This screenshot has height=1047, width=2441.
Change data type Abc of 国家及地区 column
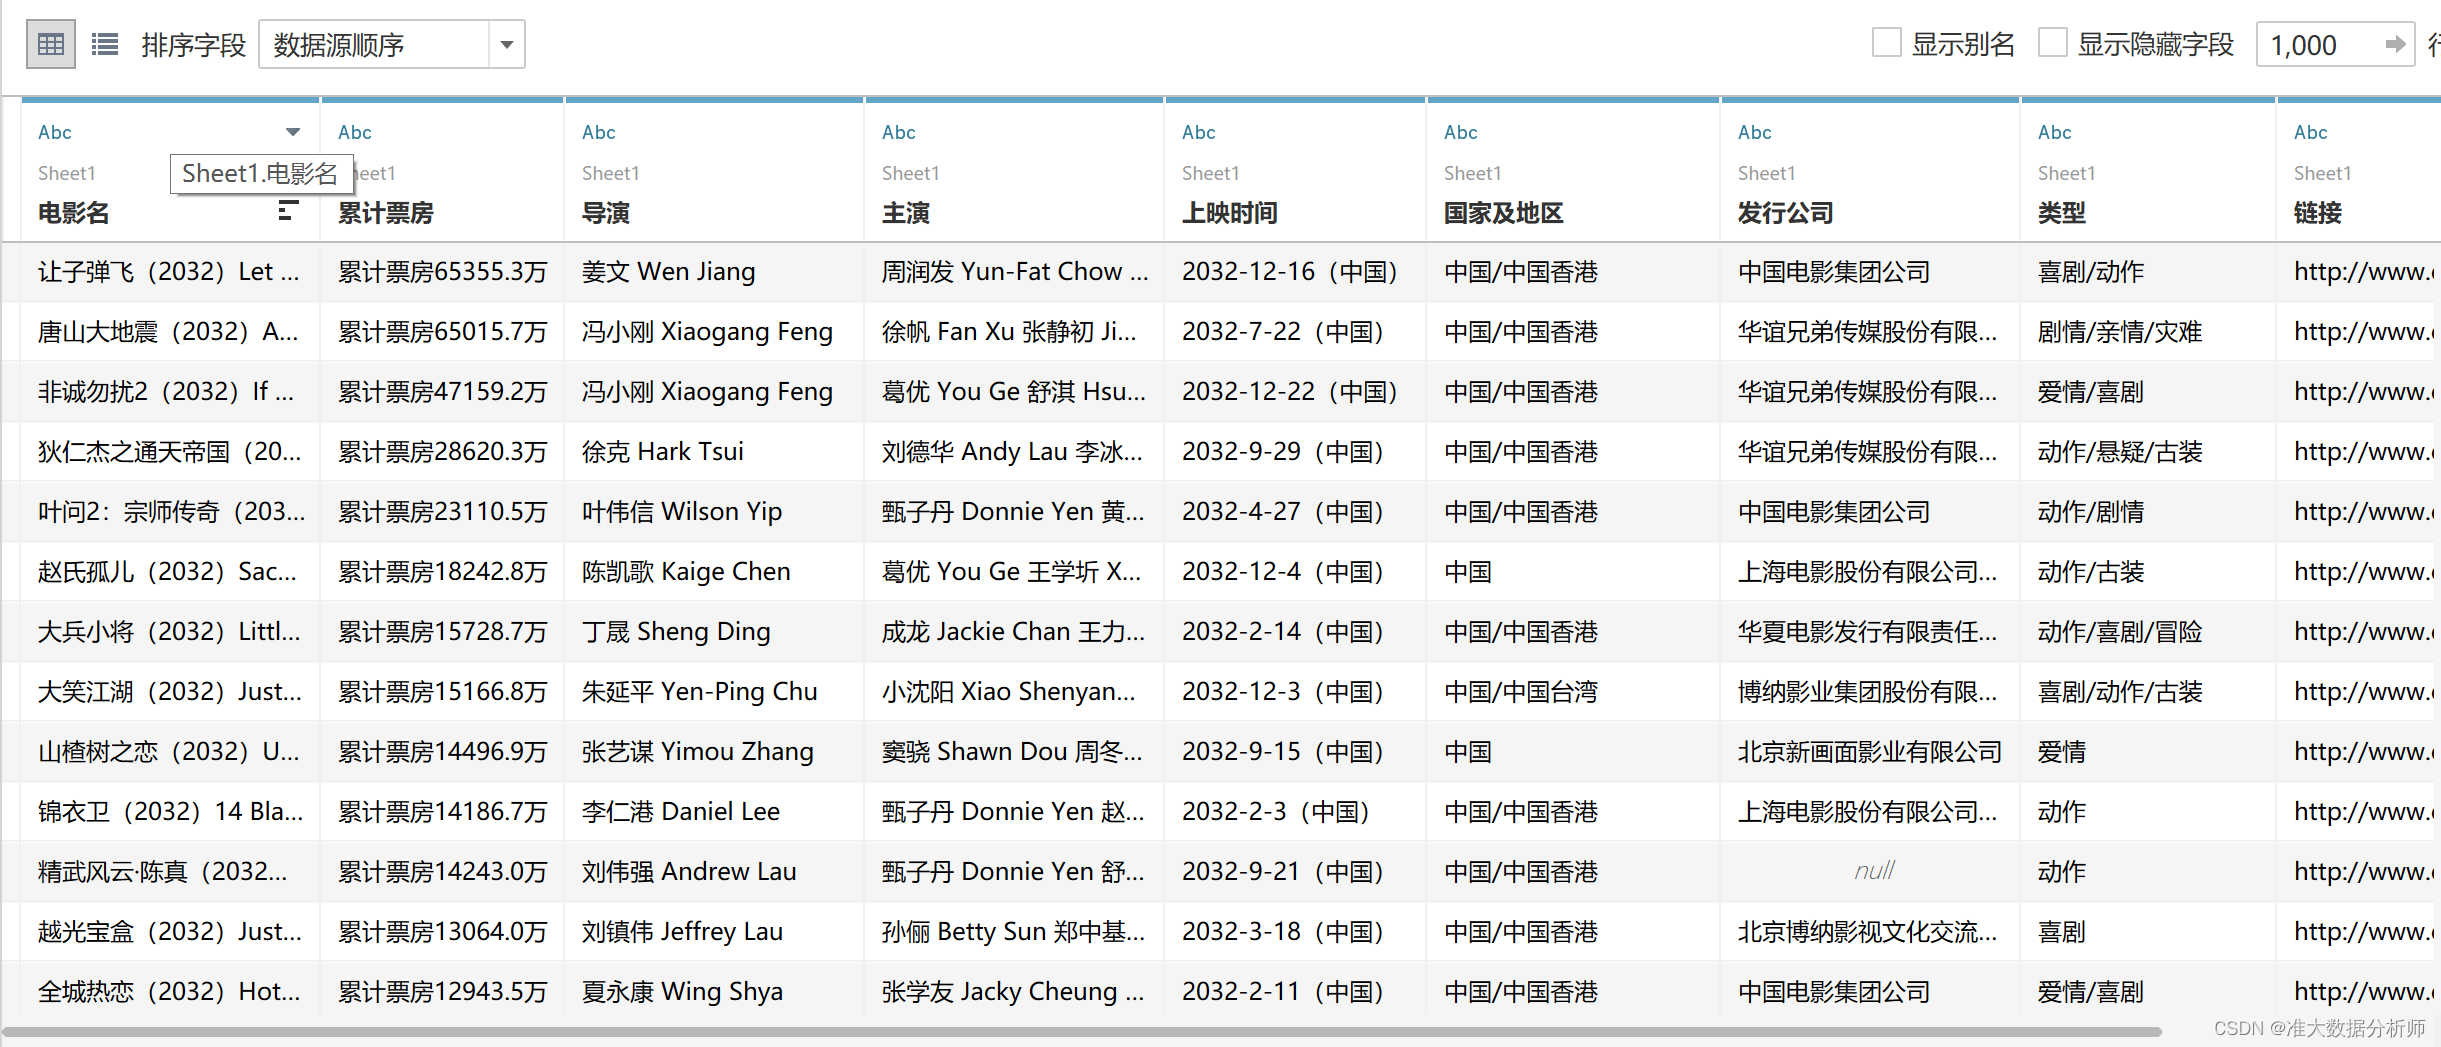pos(1461,132)
